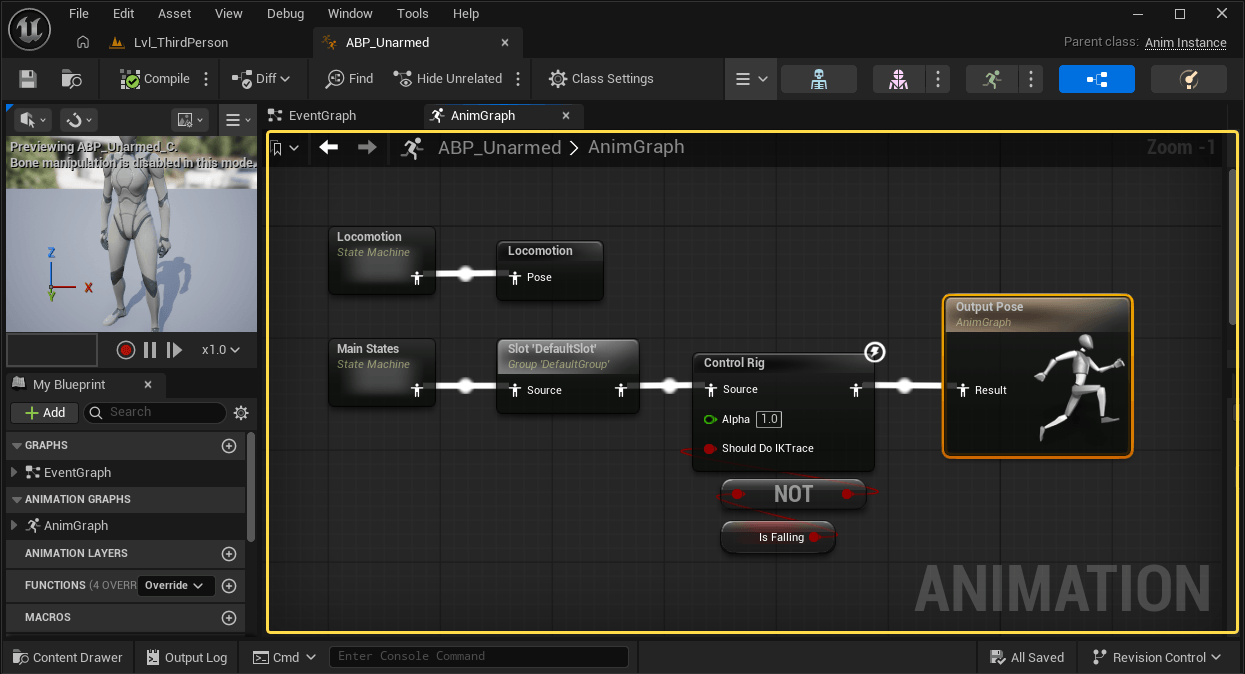Open the skeletal mesh editor mode icon
This screenshot has width=1245, height=674.
click(898, 79)
